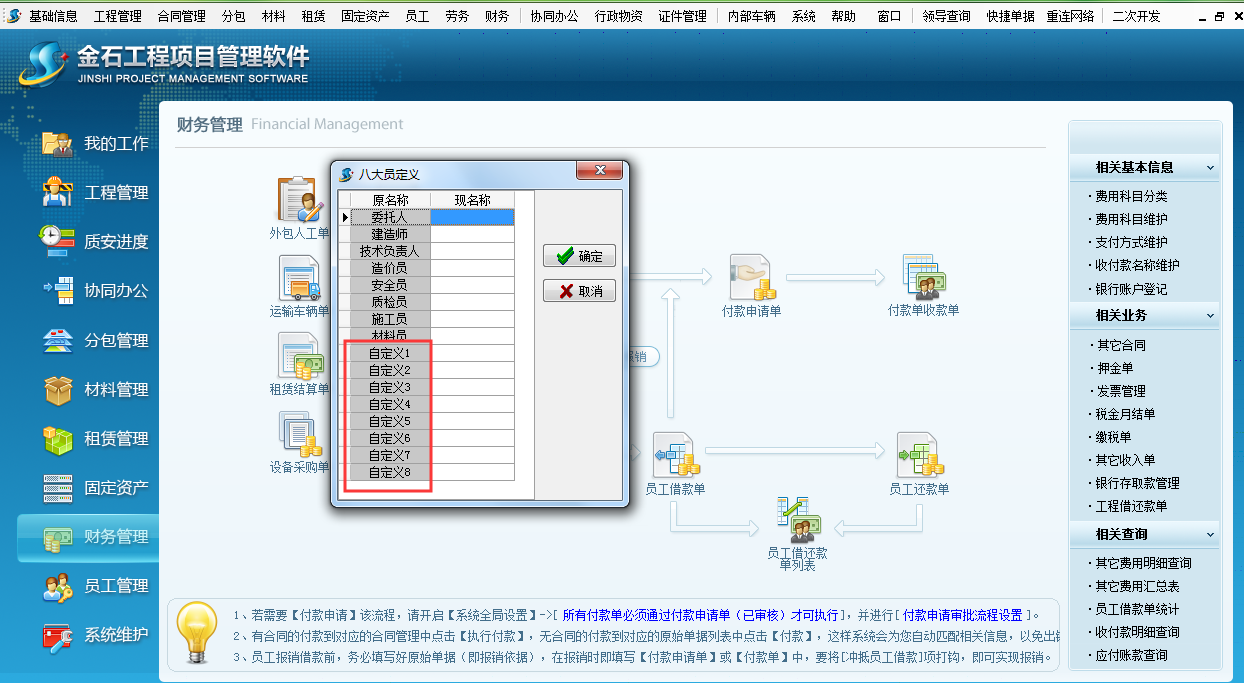Click 现名称 cell for 自定义1 row
This screenshot has height=683, width=1244.
[472, 353]
